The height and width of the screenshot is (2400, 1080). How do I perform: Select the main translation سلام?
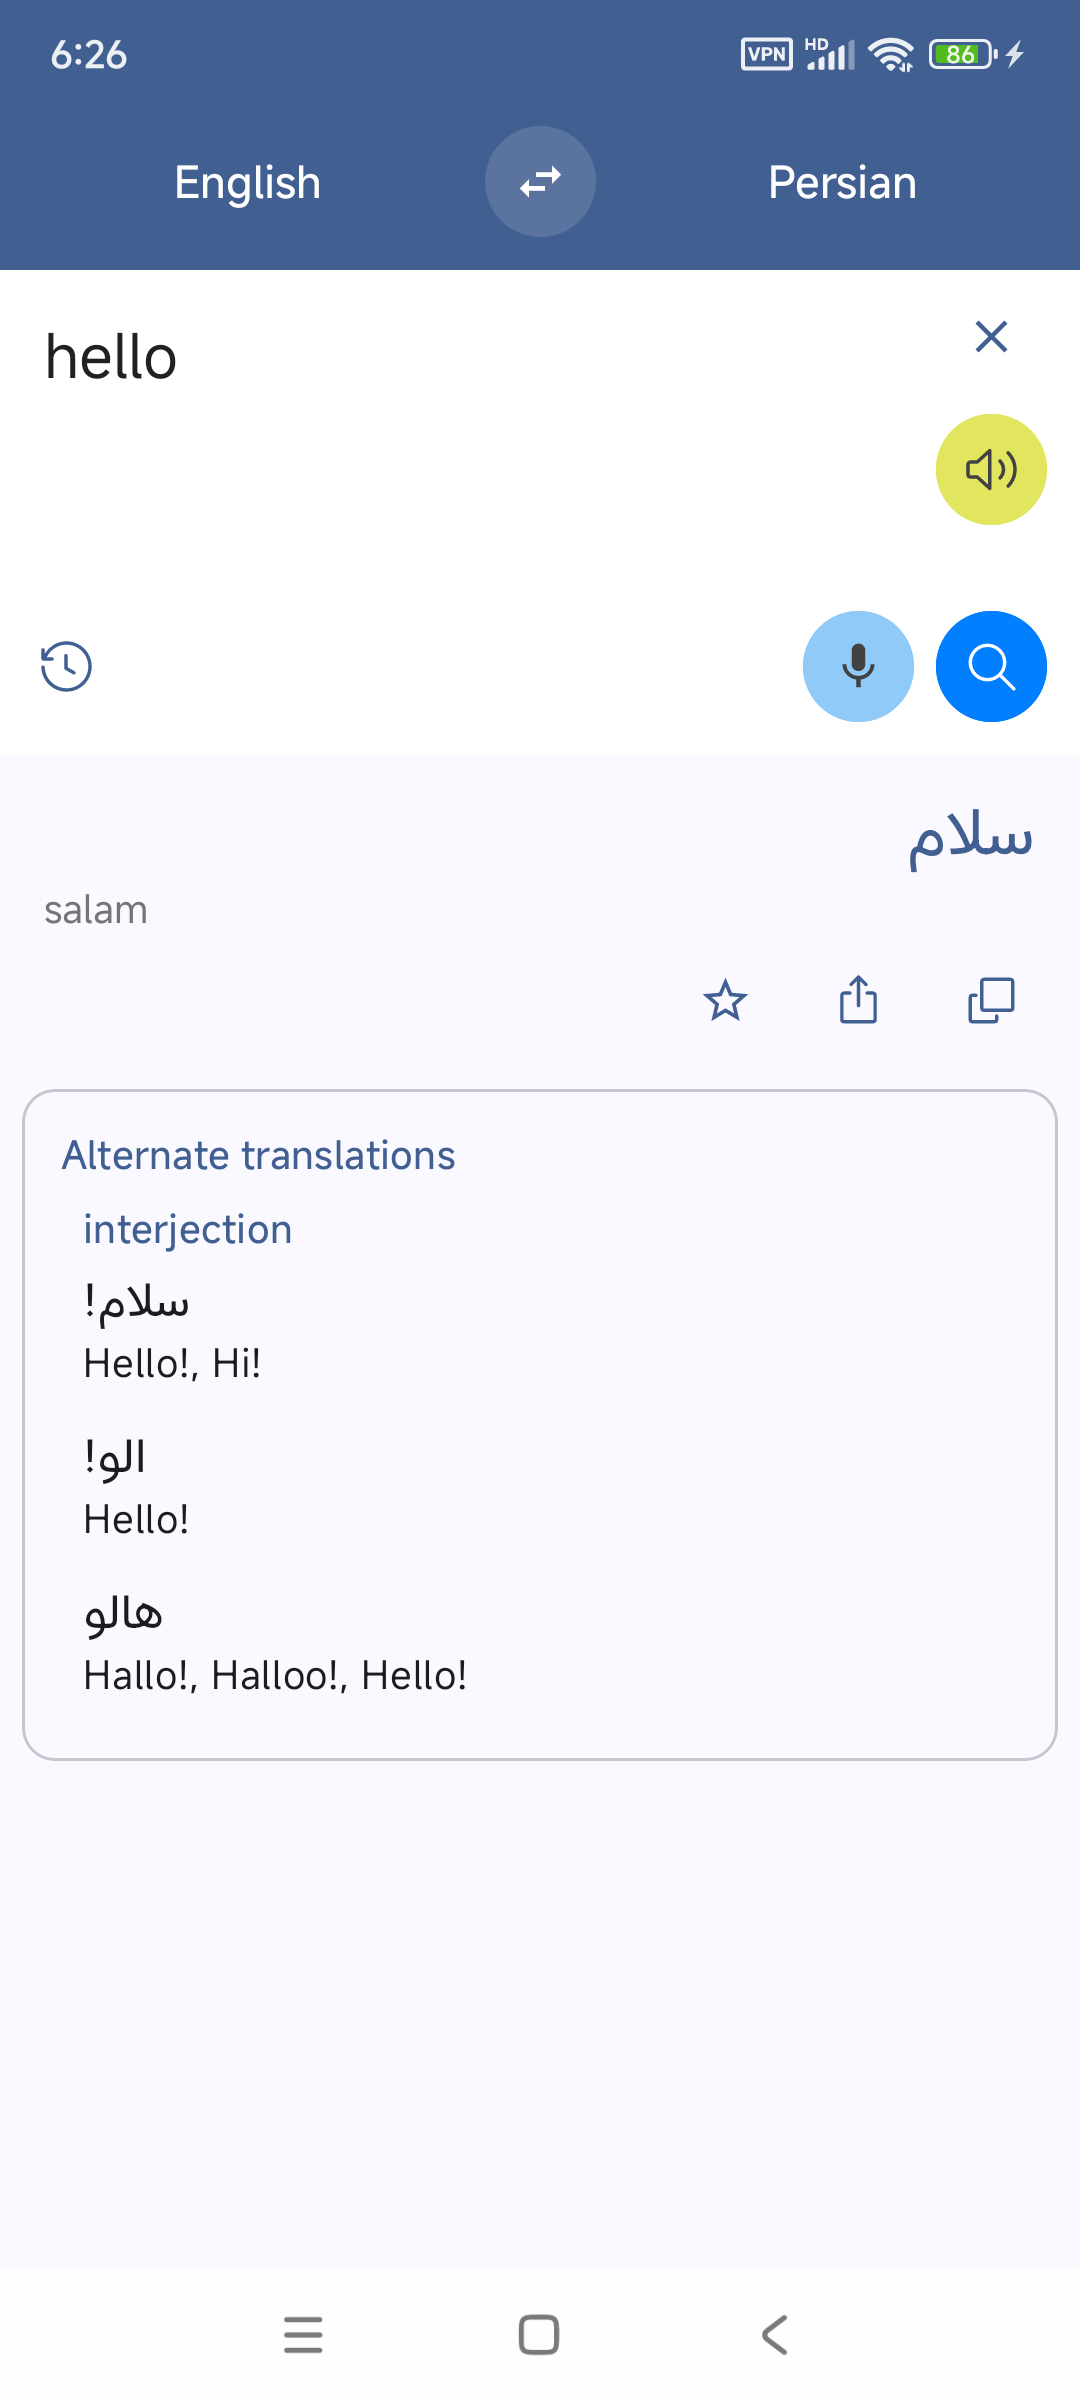click(968, 836)
